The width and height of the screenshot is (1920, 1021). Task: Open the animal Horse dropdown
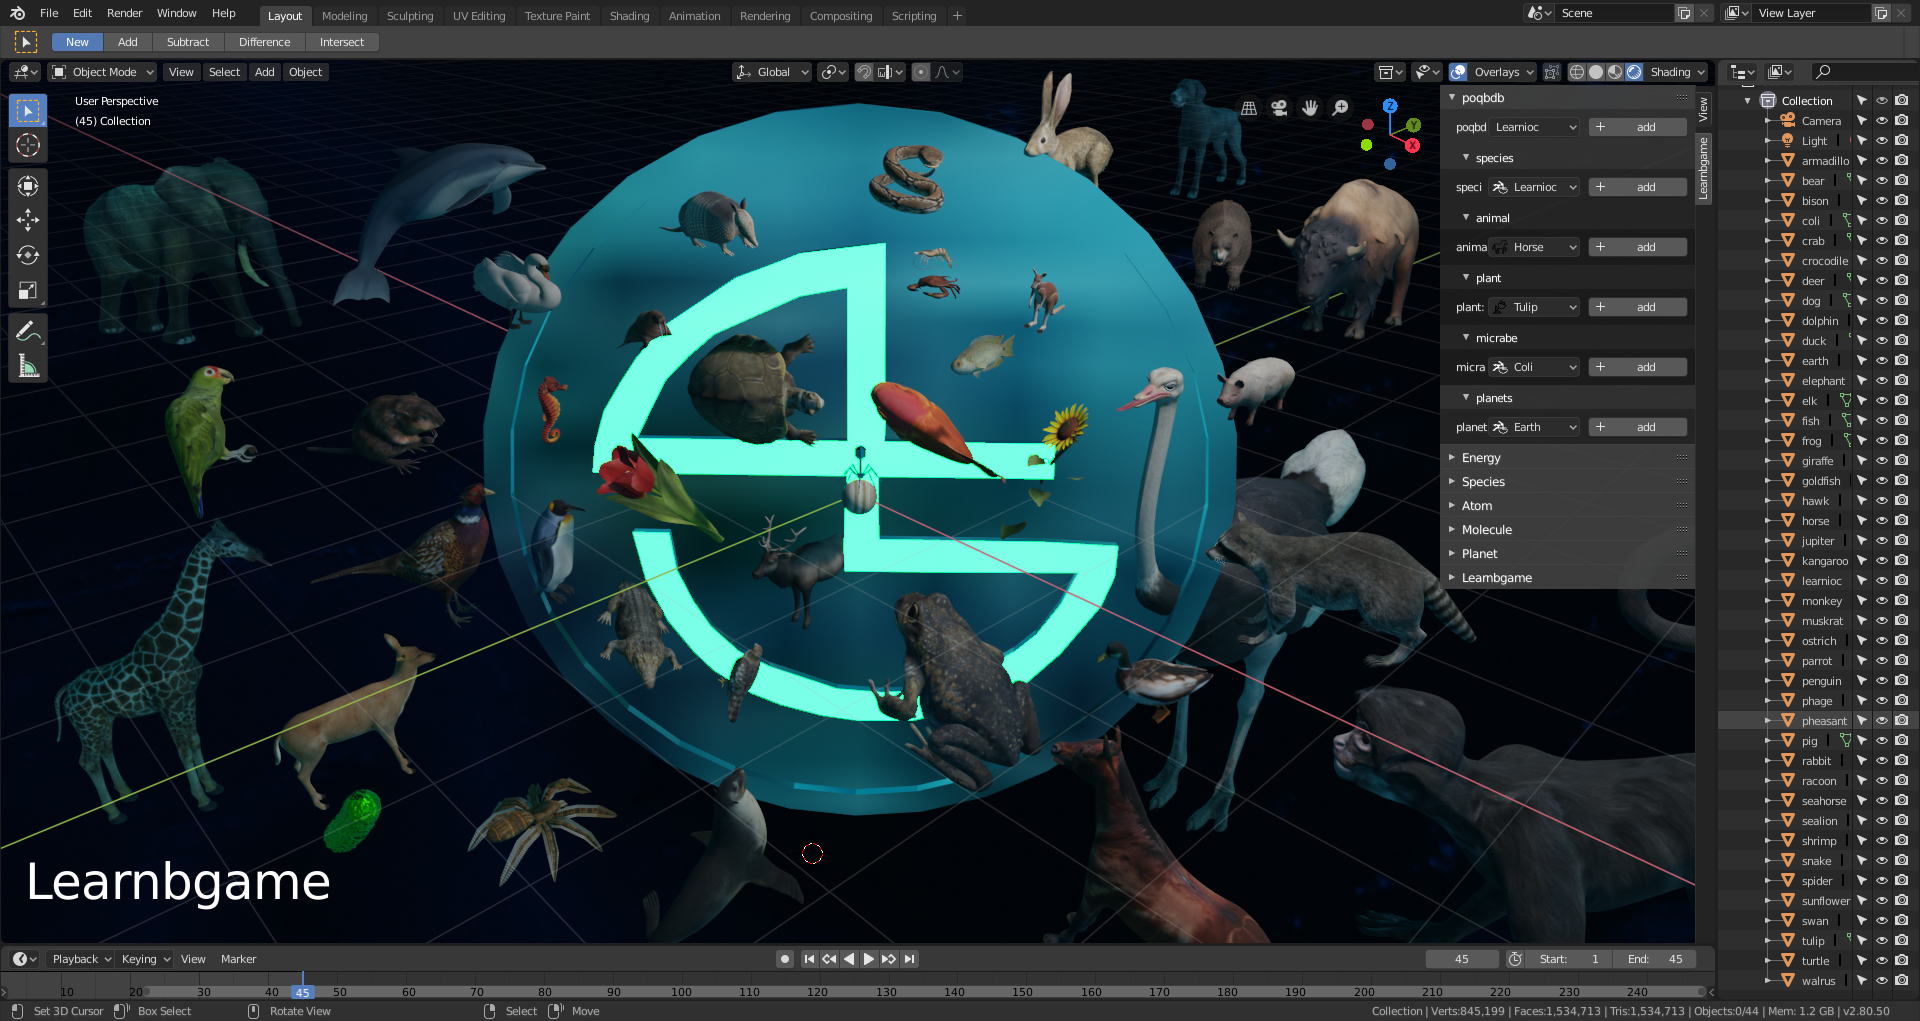pos(1535,247)
